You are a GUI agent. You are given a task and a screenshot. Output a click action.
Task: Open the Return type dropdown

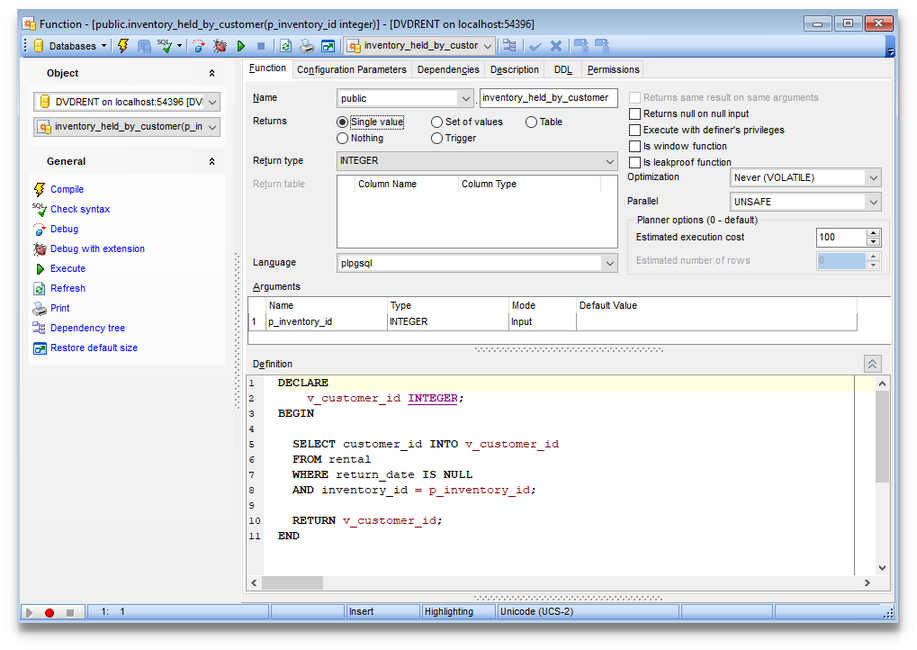(612, 161)
